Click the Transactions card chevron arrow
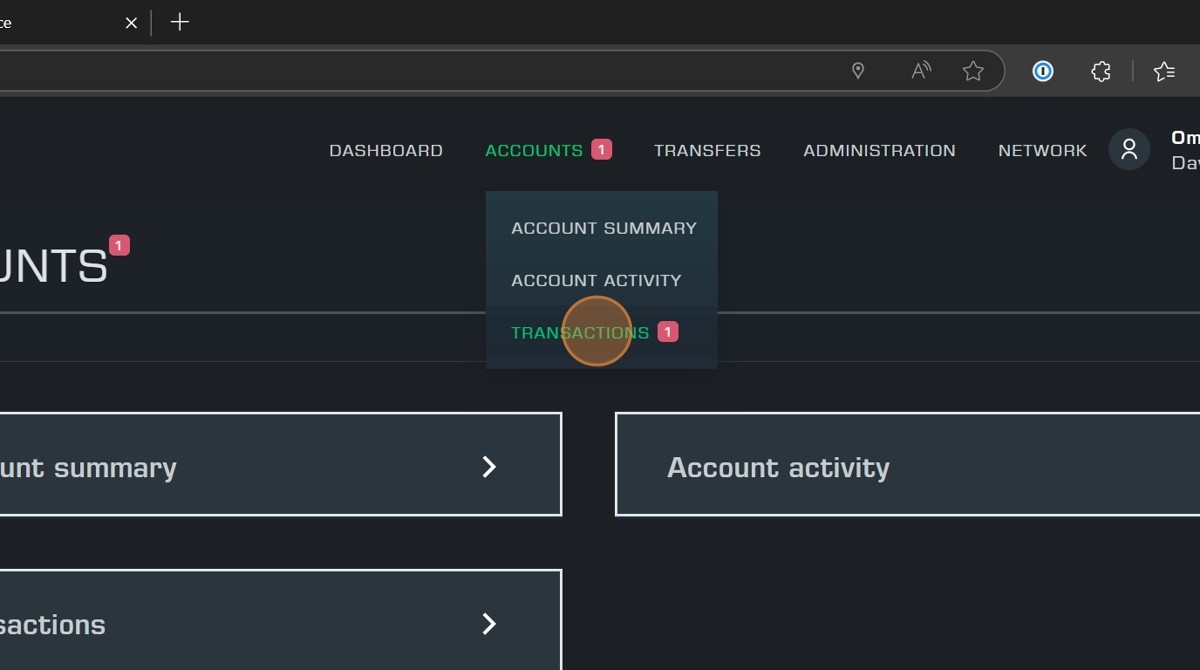The width and height of the screenshot is (1200, 670). (x=489, y=624)
